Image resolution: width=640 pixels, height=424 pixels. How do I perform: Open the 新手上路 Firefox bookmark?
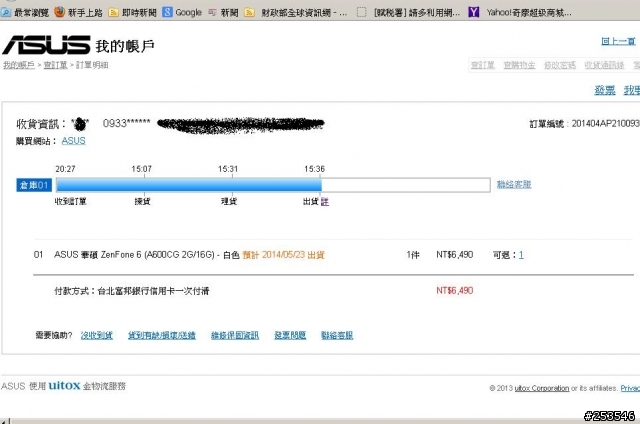click(78, 12)
